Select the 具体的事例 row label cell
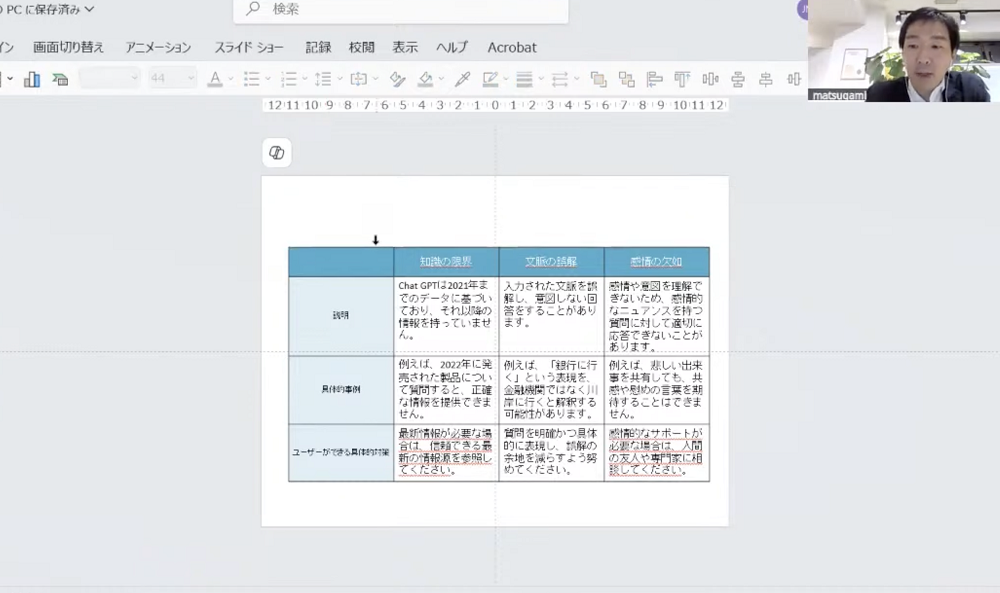The image size is (1000, 593). click(341, 390)
